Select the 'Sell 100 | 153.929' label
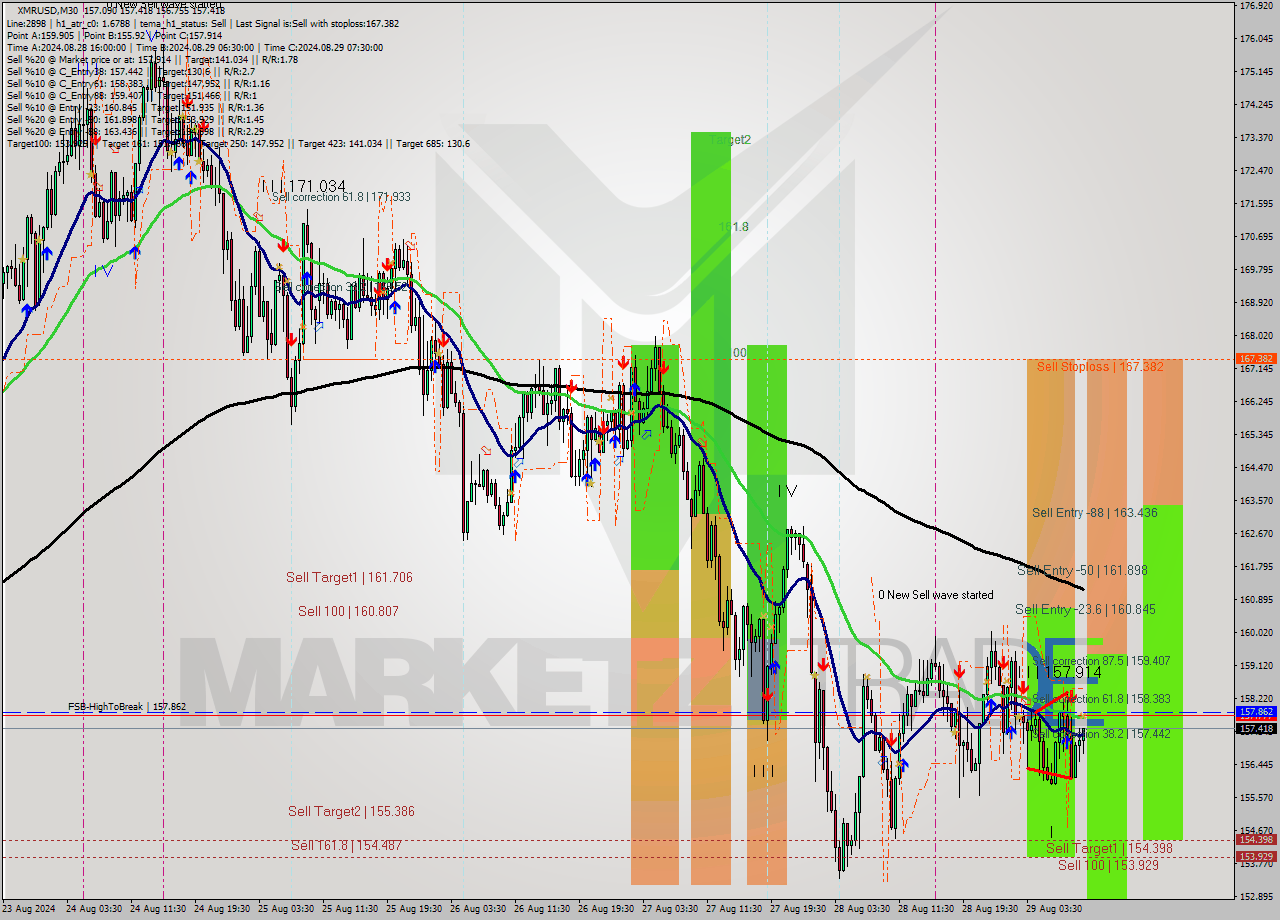Viewport: 1280px width, 920px height. (x=1108, y=865)
